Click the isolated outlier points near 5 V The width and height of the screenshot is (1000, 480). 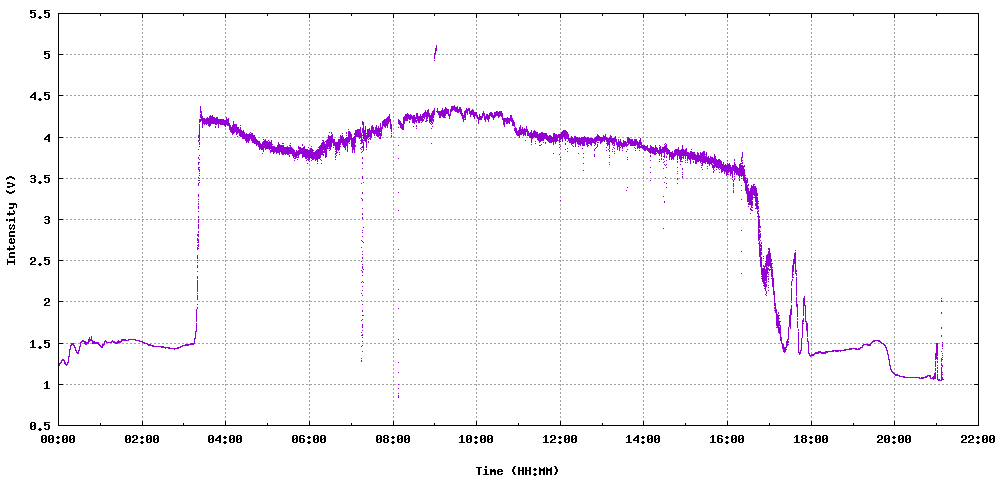coord(436,52)
